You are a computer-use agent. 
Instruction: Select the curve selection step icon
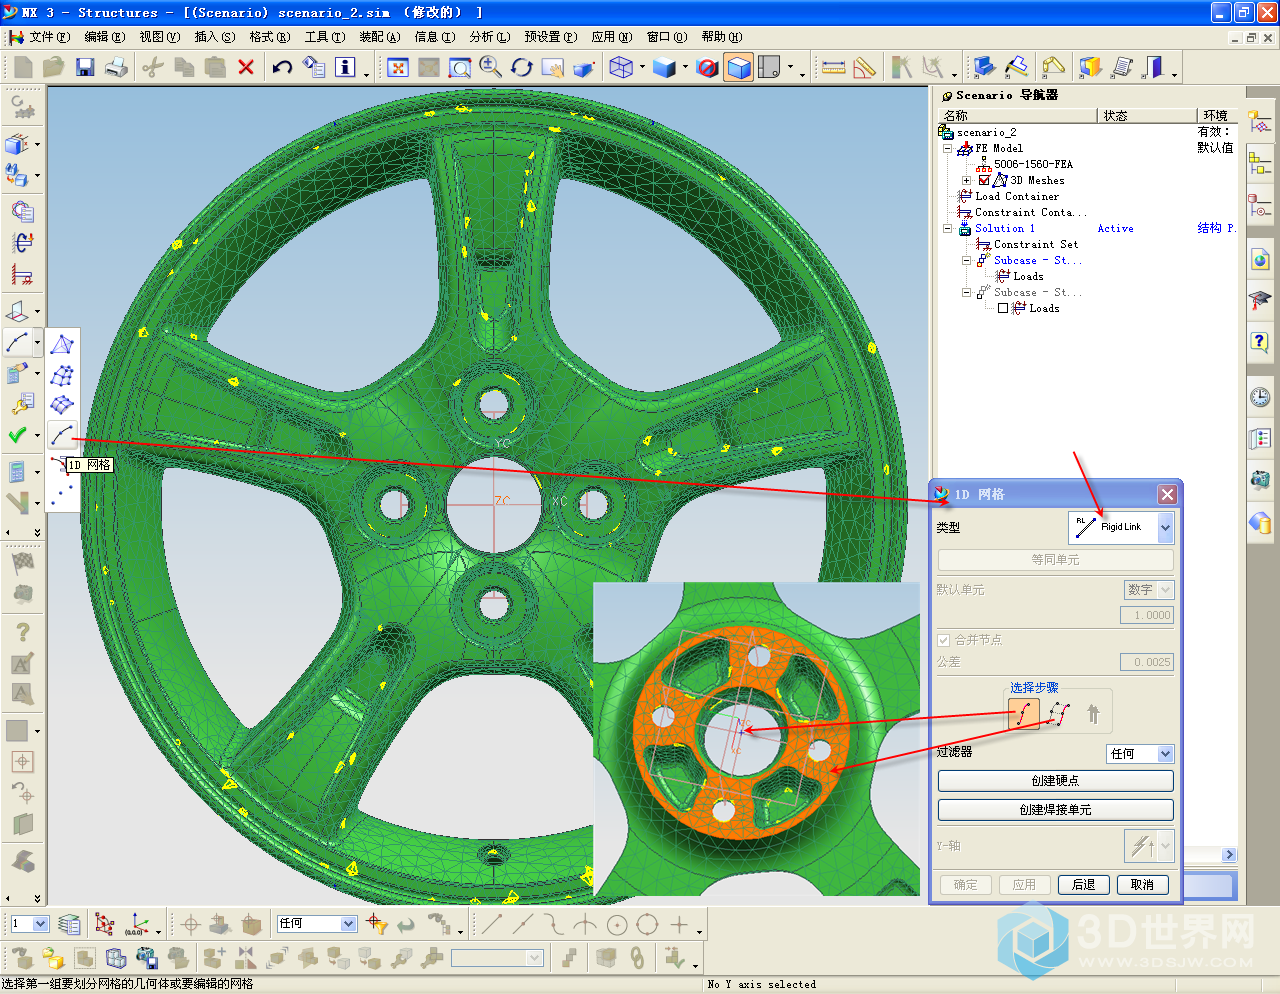1024,714
